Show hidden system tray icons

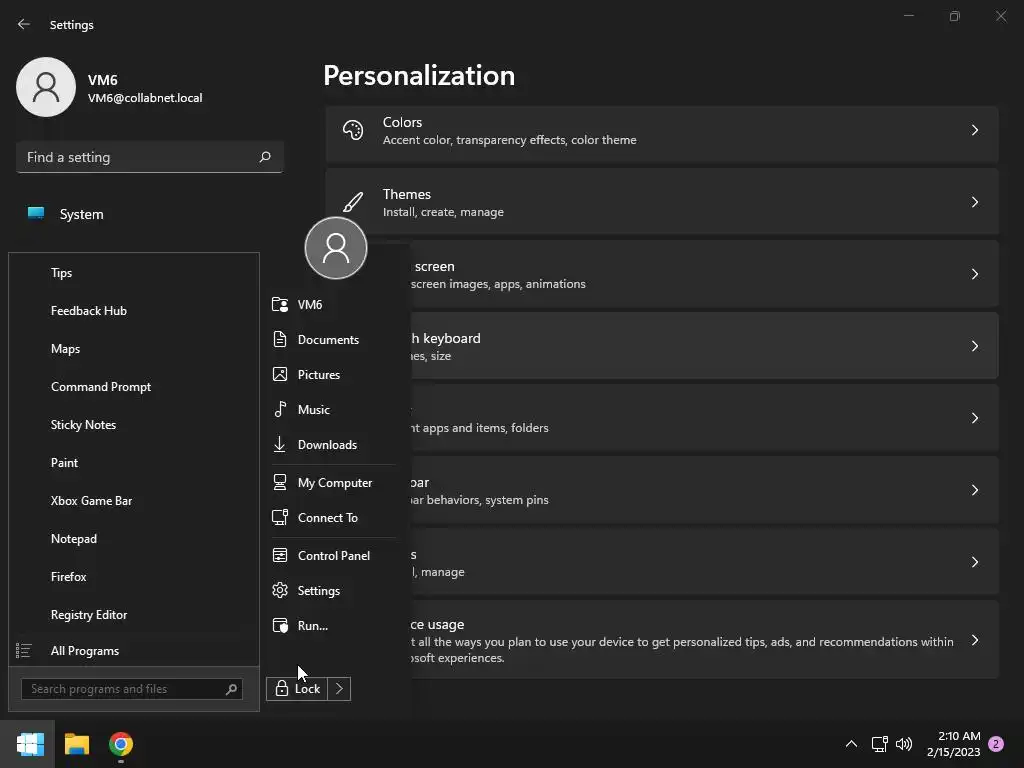coord(851,744)
